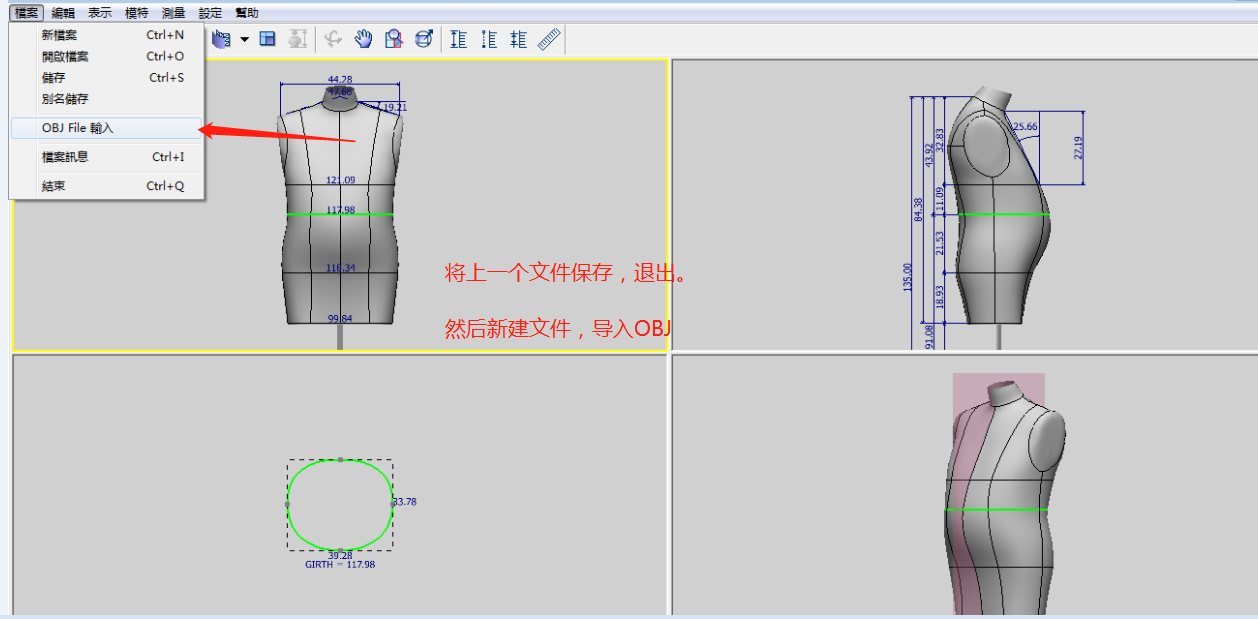Click the four-pane window layout icon

(268, 39)
